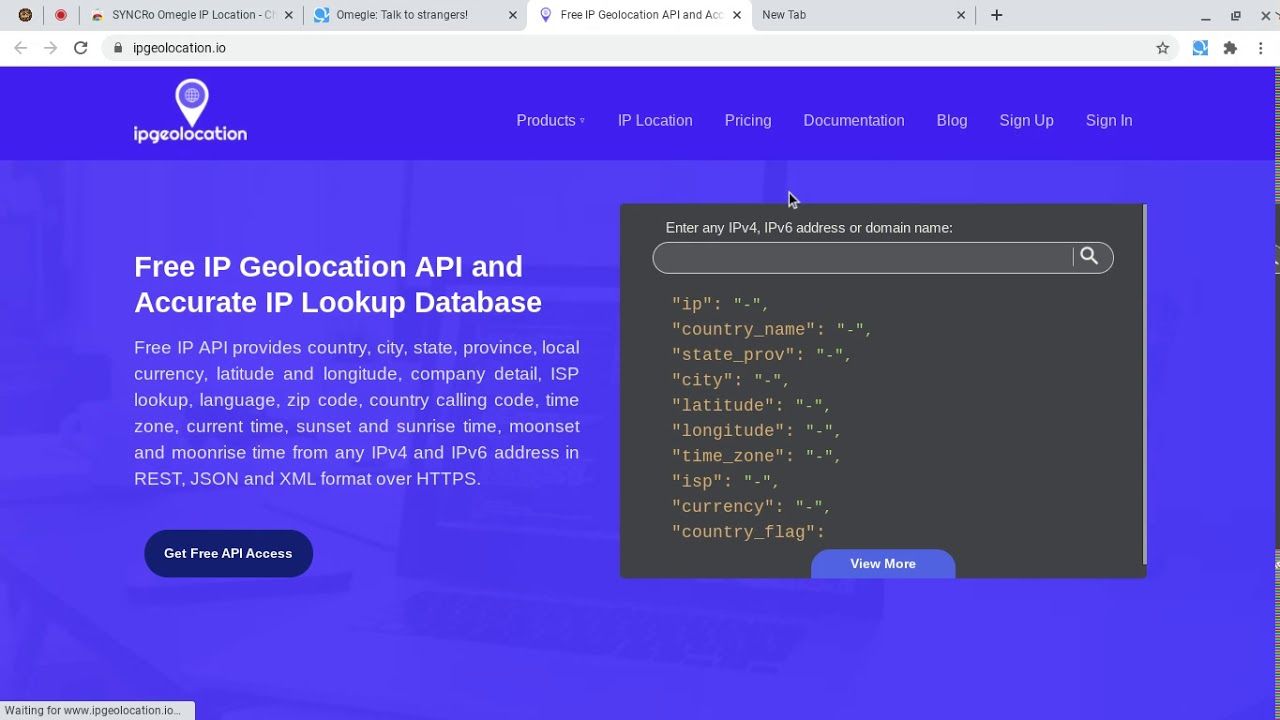The width and height of the screenshot is (1280, 720).
Task: Minimize the Chrome window
Action: coord(1206,16)
